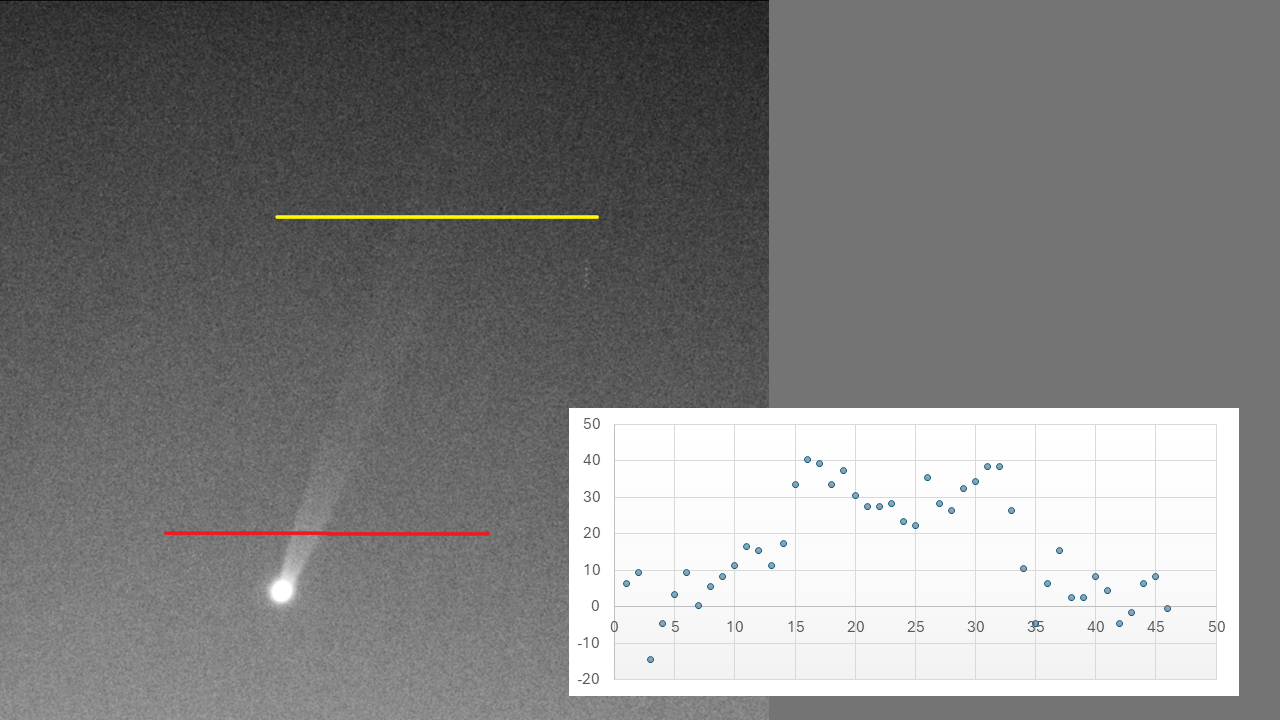Image resolution: width=1280 pixels, height=720 pixels.
Task: Click the data point at x=25 near 22
Action: (915, 525)
